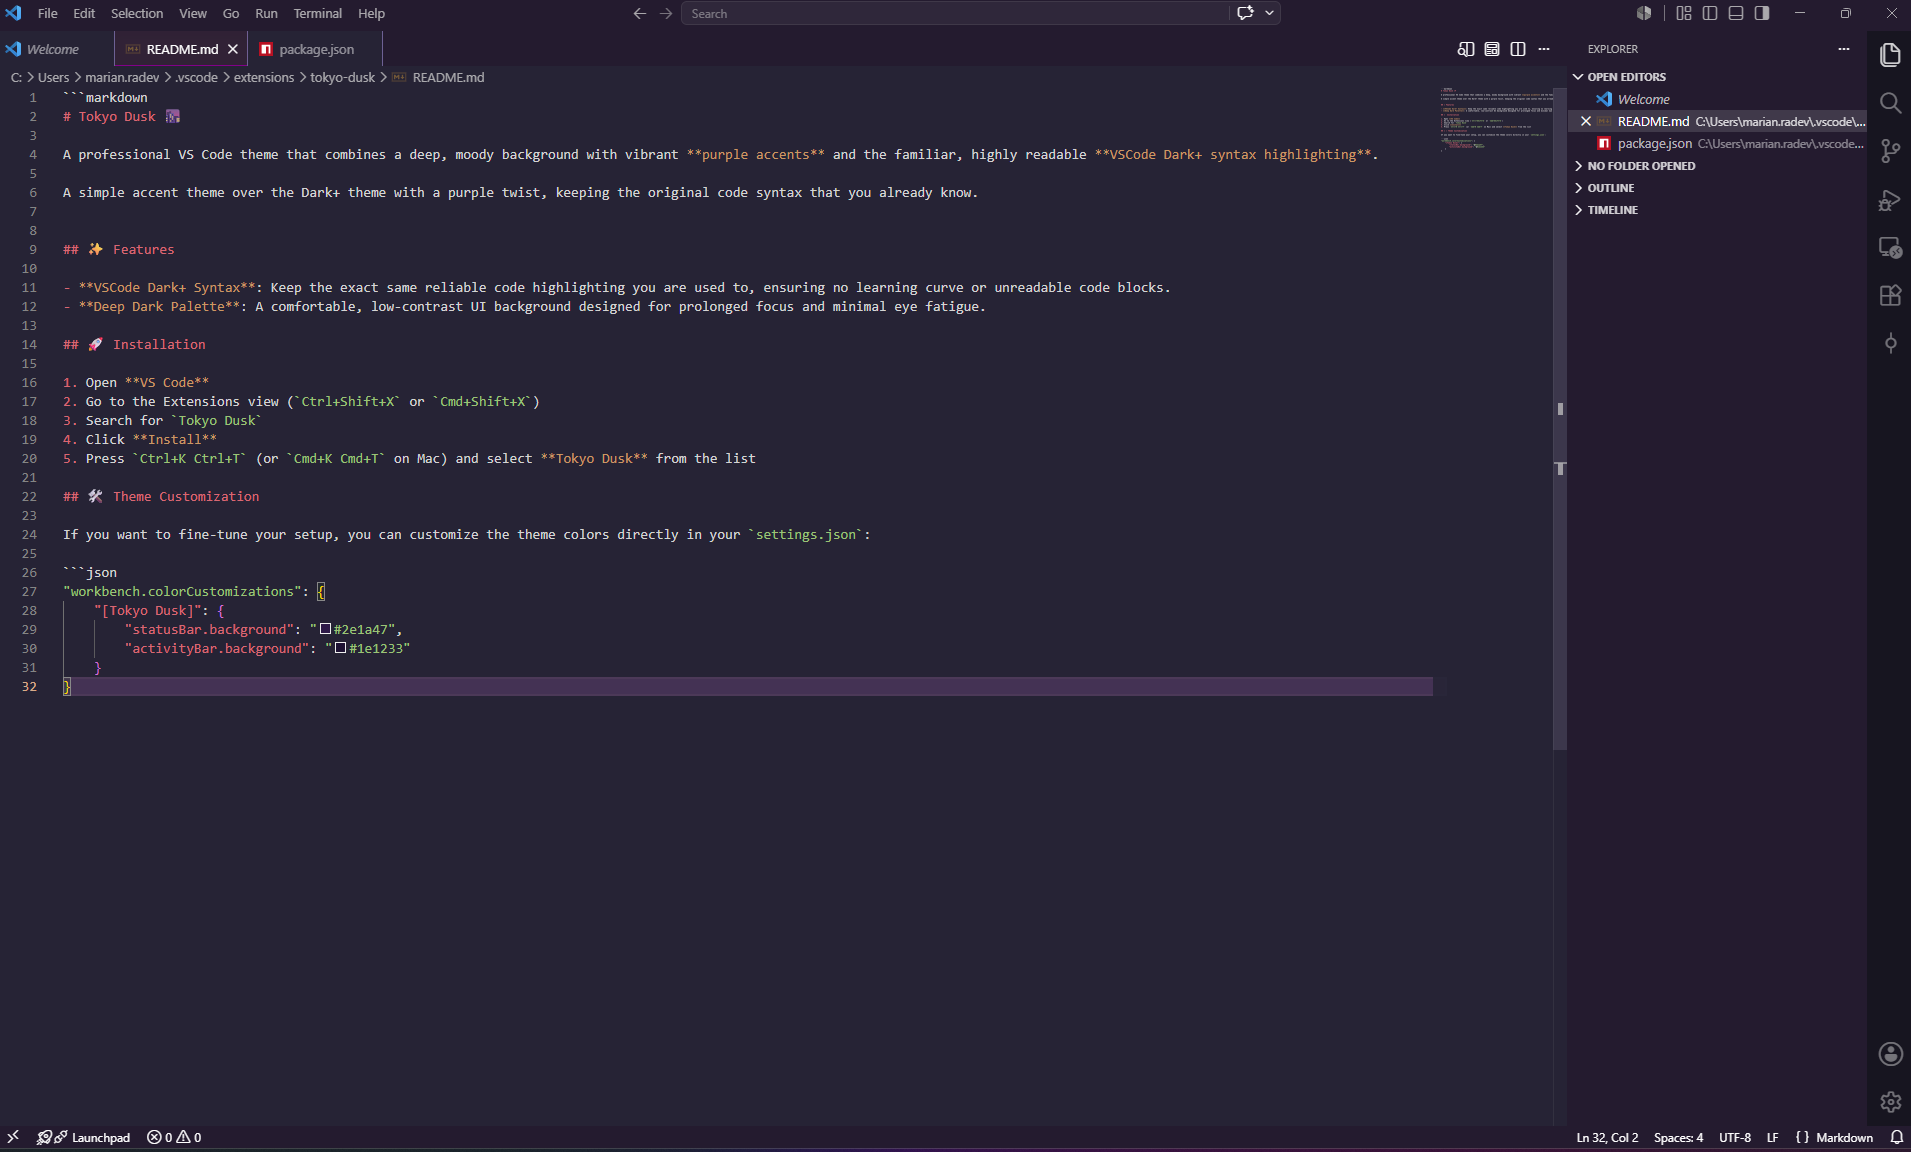Open the Remote Explorer view
Viewport: 1911px width, 1152px height.
(x=1890, y=247)
